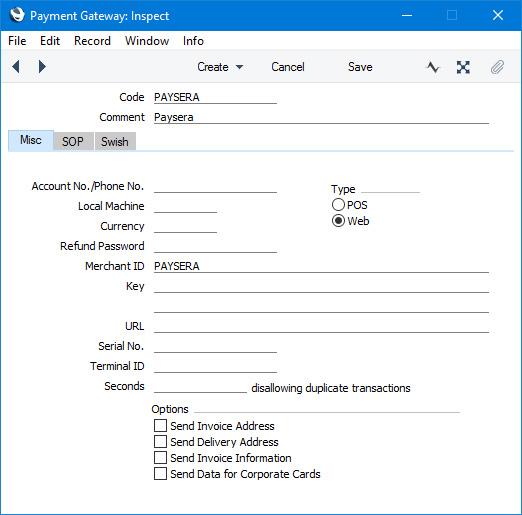
Task: Minimize the Payment Gateway window
Action: (407, 15)
